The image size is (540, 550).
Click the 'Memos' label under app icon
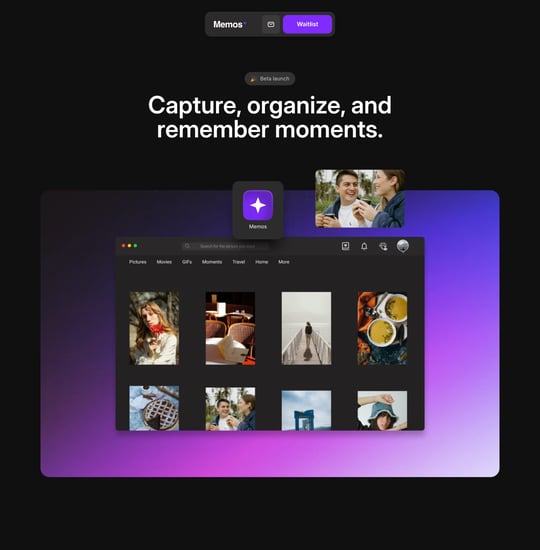(x=258, y=227)
